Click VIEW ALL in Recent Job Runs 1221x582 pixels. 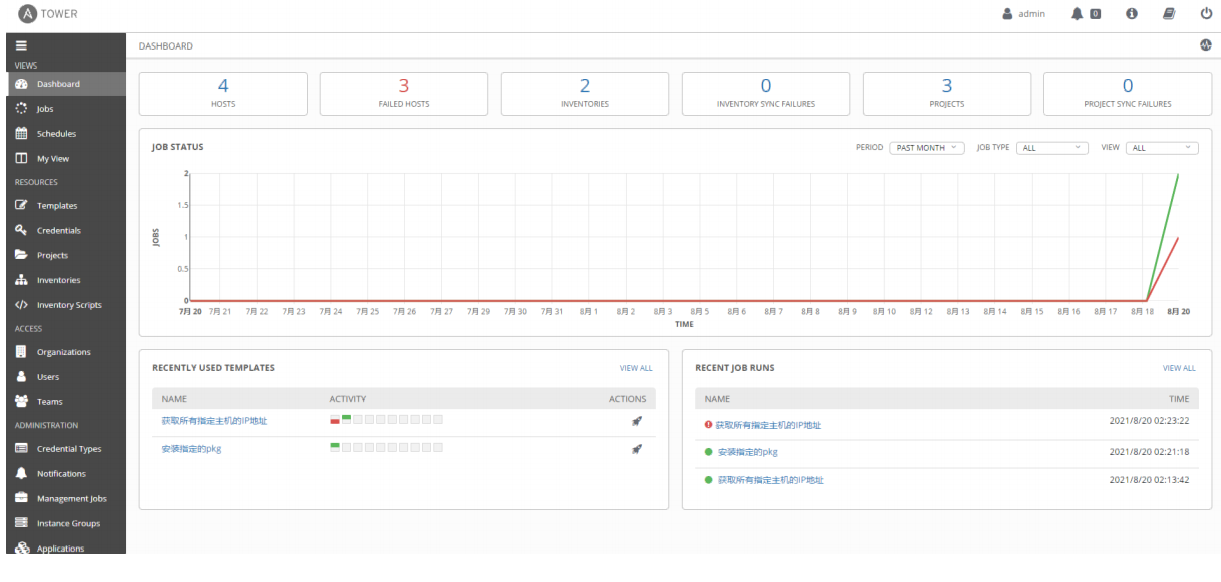click(1178, 368)
